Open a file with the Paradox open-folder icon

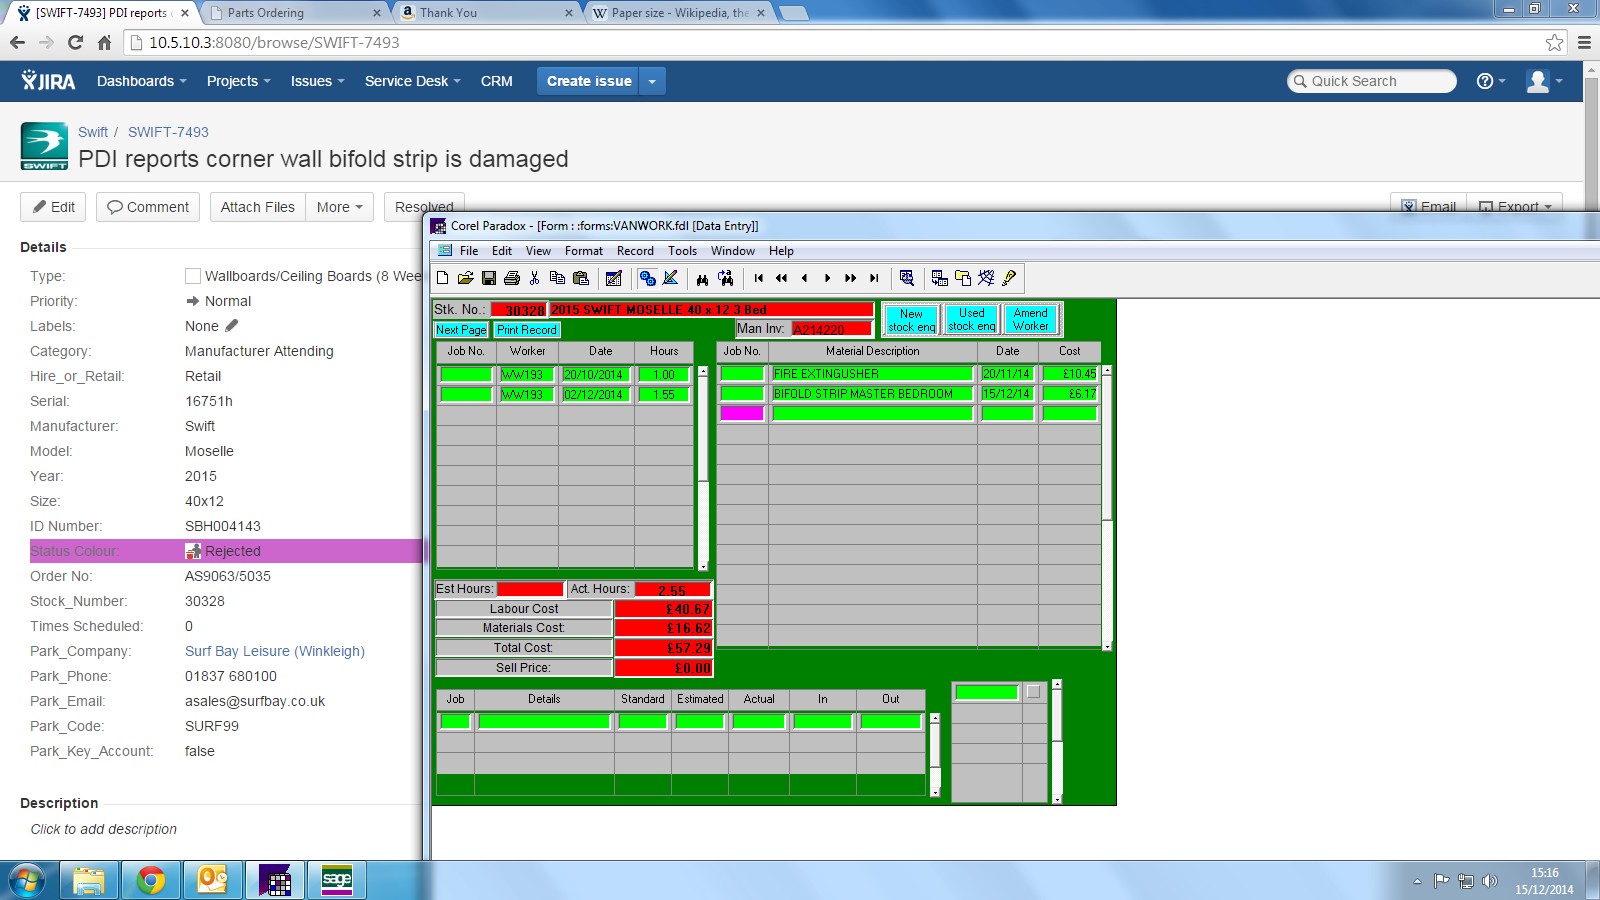point(465,278)
